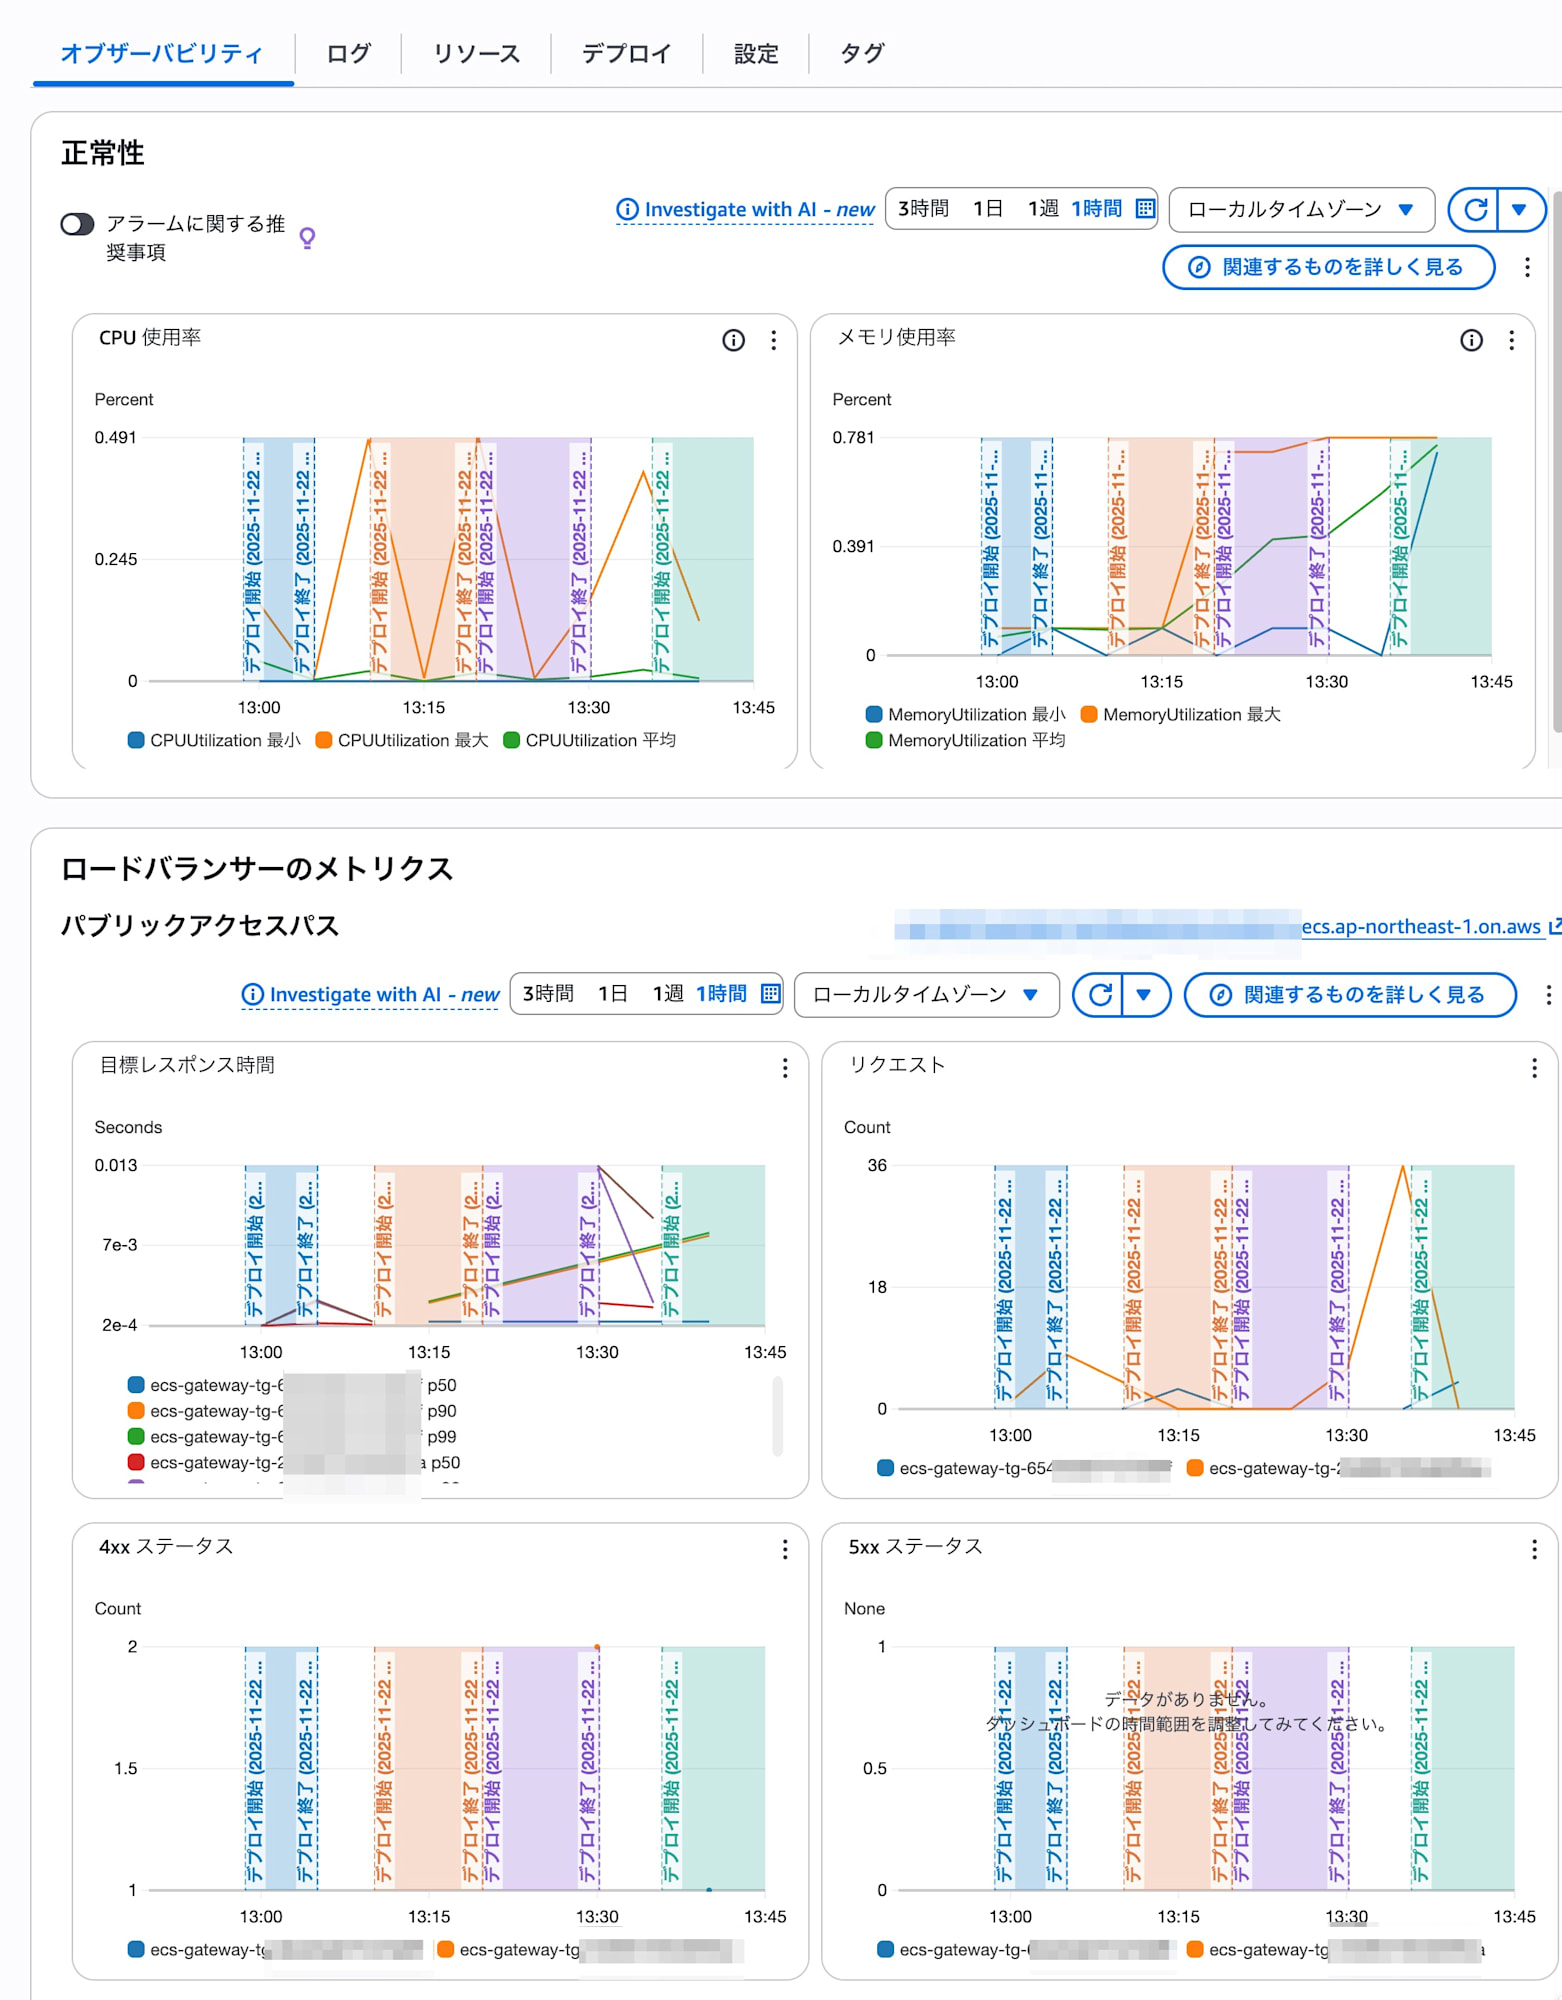
Task: Open custom time range calendar in 正常性
Action: pos(1146,209)
